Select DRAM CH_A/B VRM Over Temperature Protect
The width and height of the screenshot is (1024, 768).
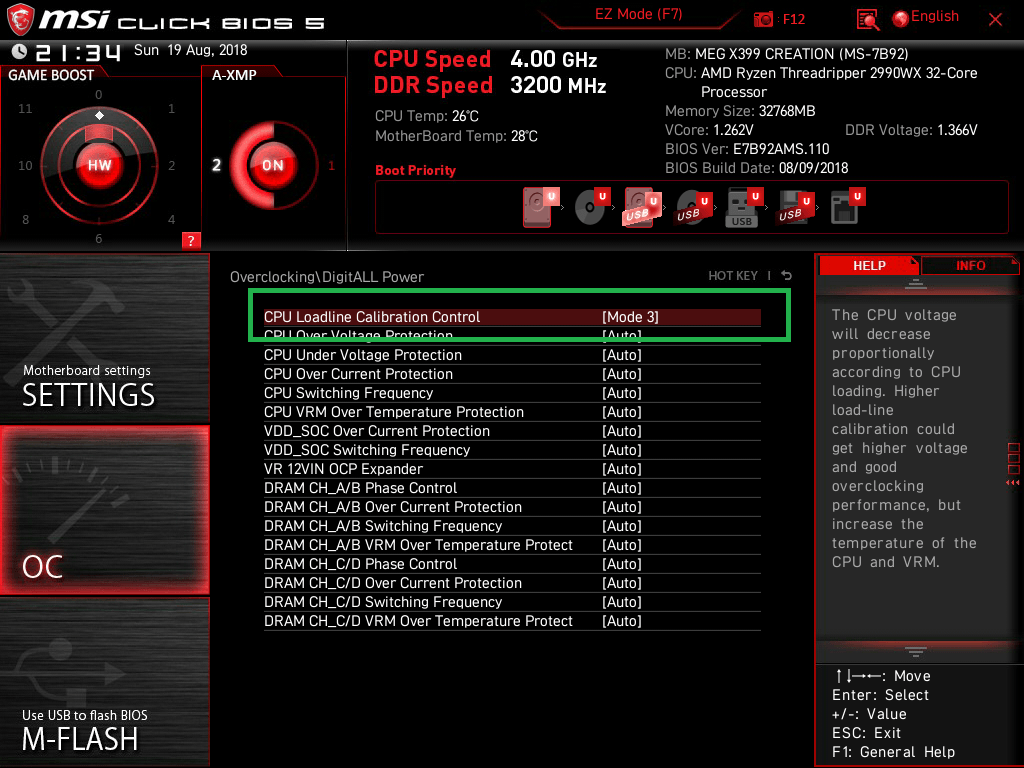click(x=512, y=545)
